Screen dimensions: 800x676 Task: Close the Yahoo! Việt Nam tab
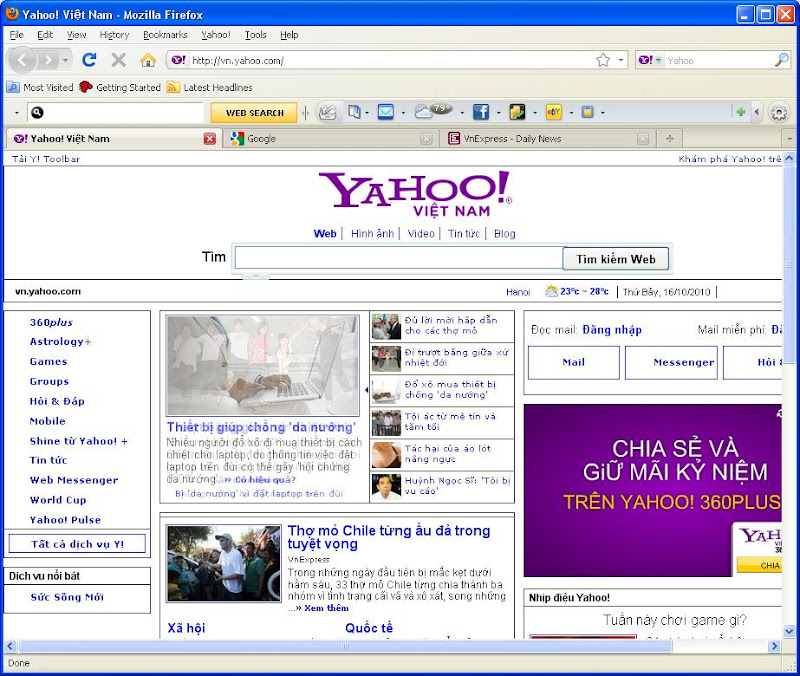[209, 139]
